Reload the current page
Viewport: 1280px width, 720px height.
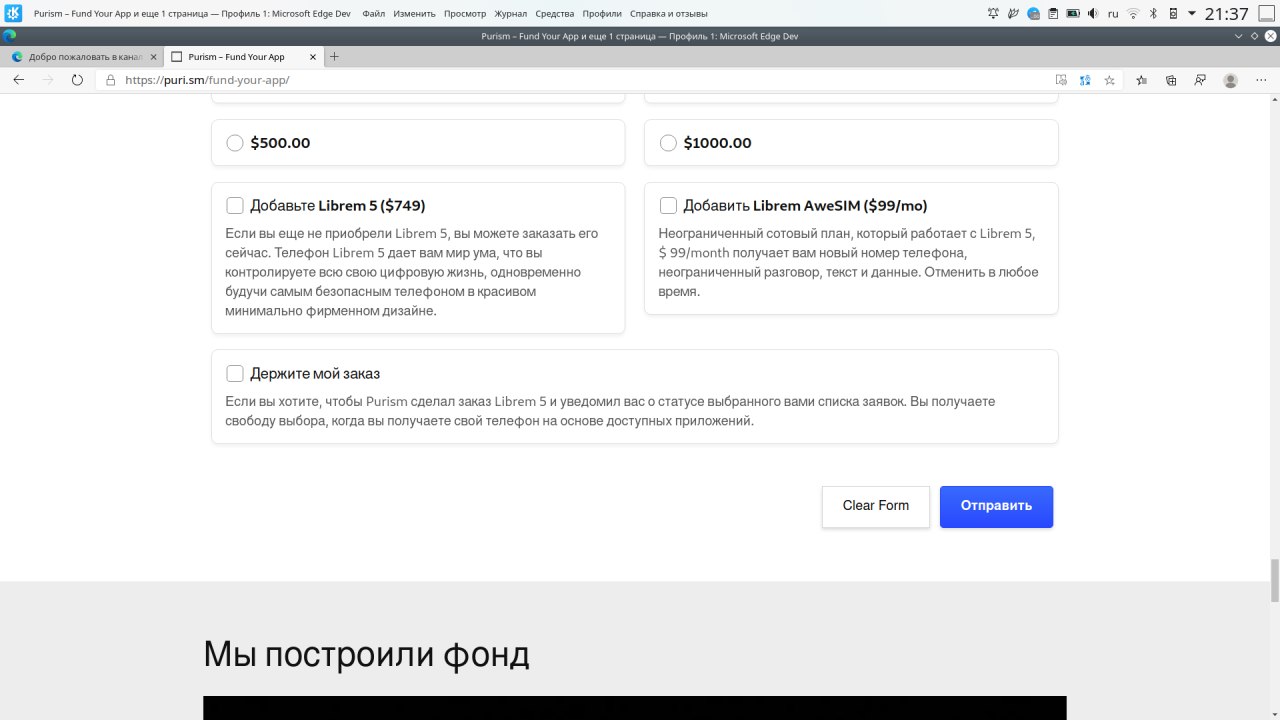click(x=77, y=80)
